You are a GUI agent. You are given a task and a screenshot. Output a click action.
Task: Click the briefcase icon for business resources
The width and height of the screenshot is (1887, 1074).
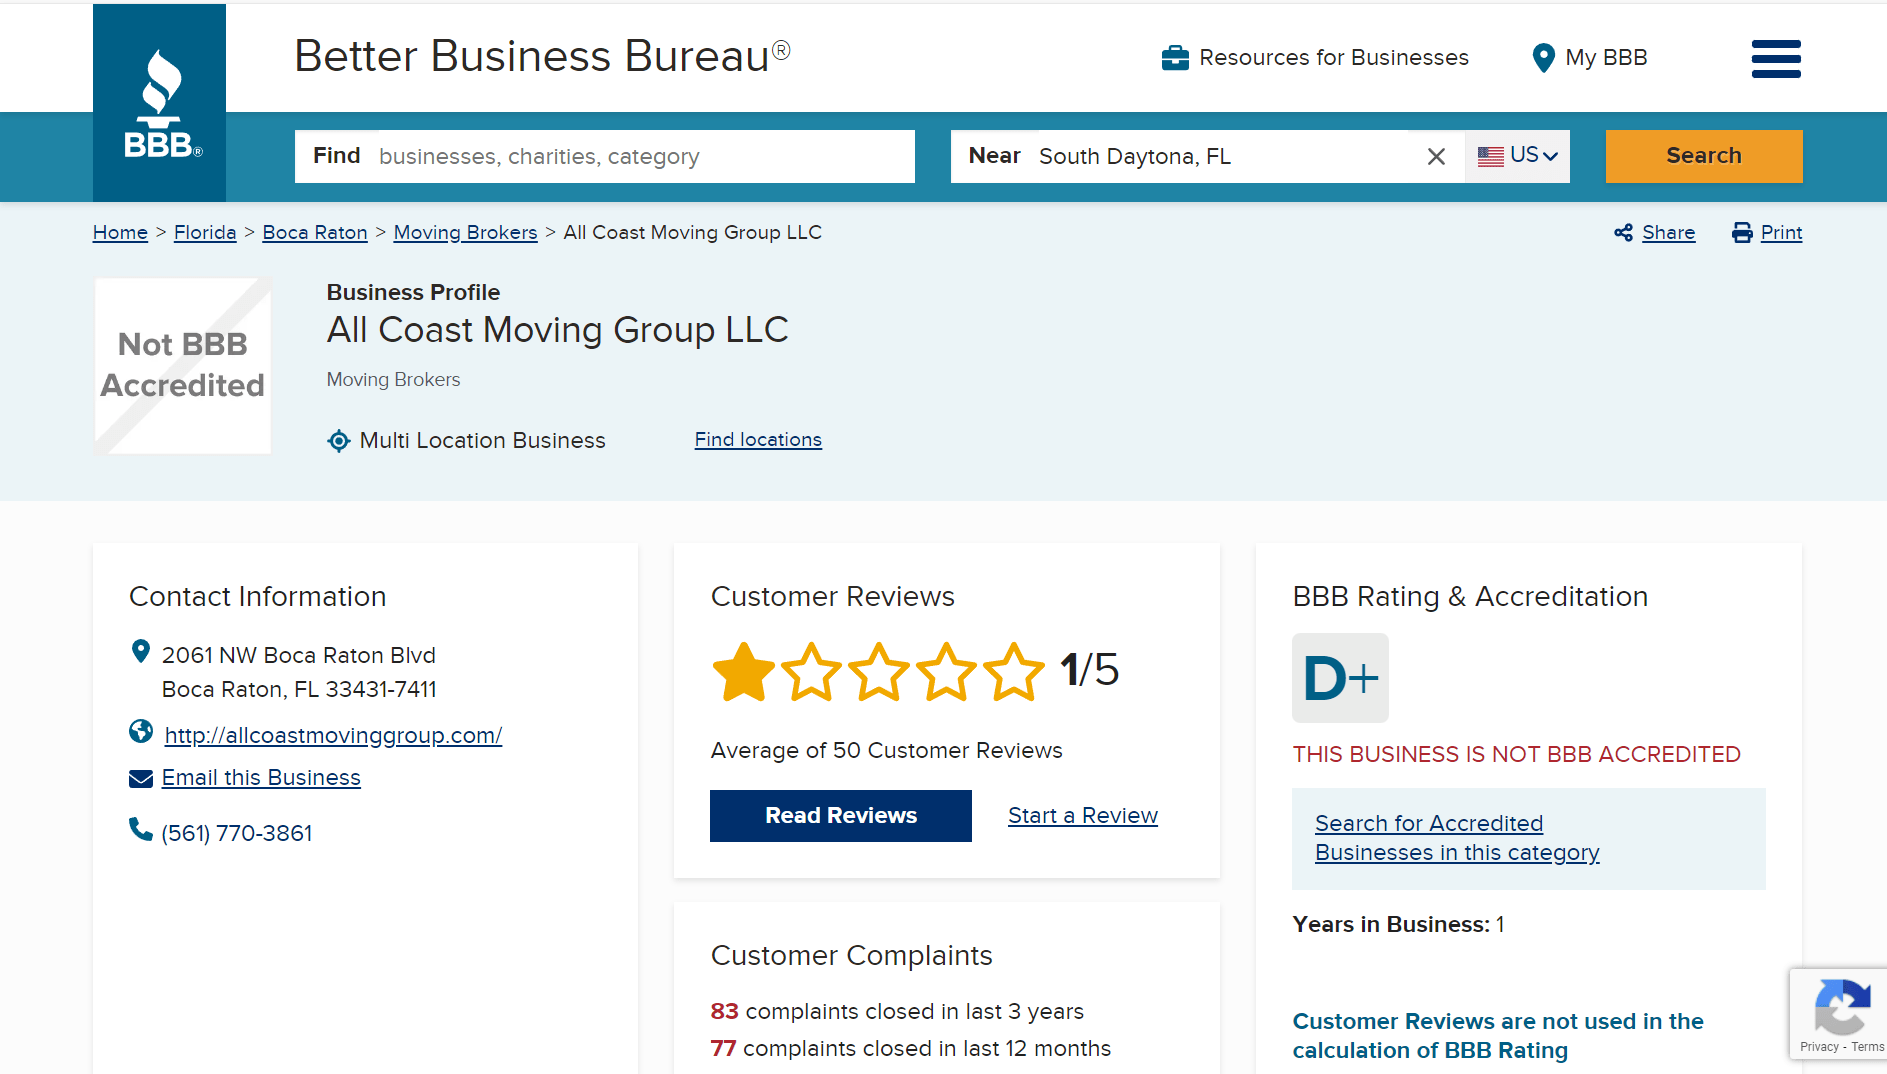[1175, 58]
